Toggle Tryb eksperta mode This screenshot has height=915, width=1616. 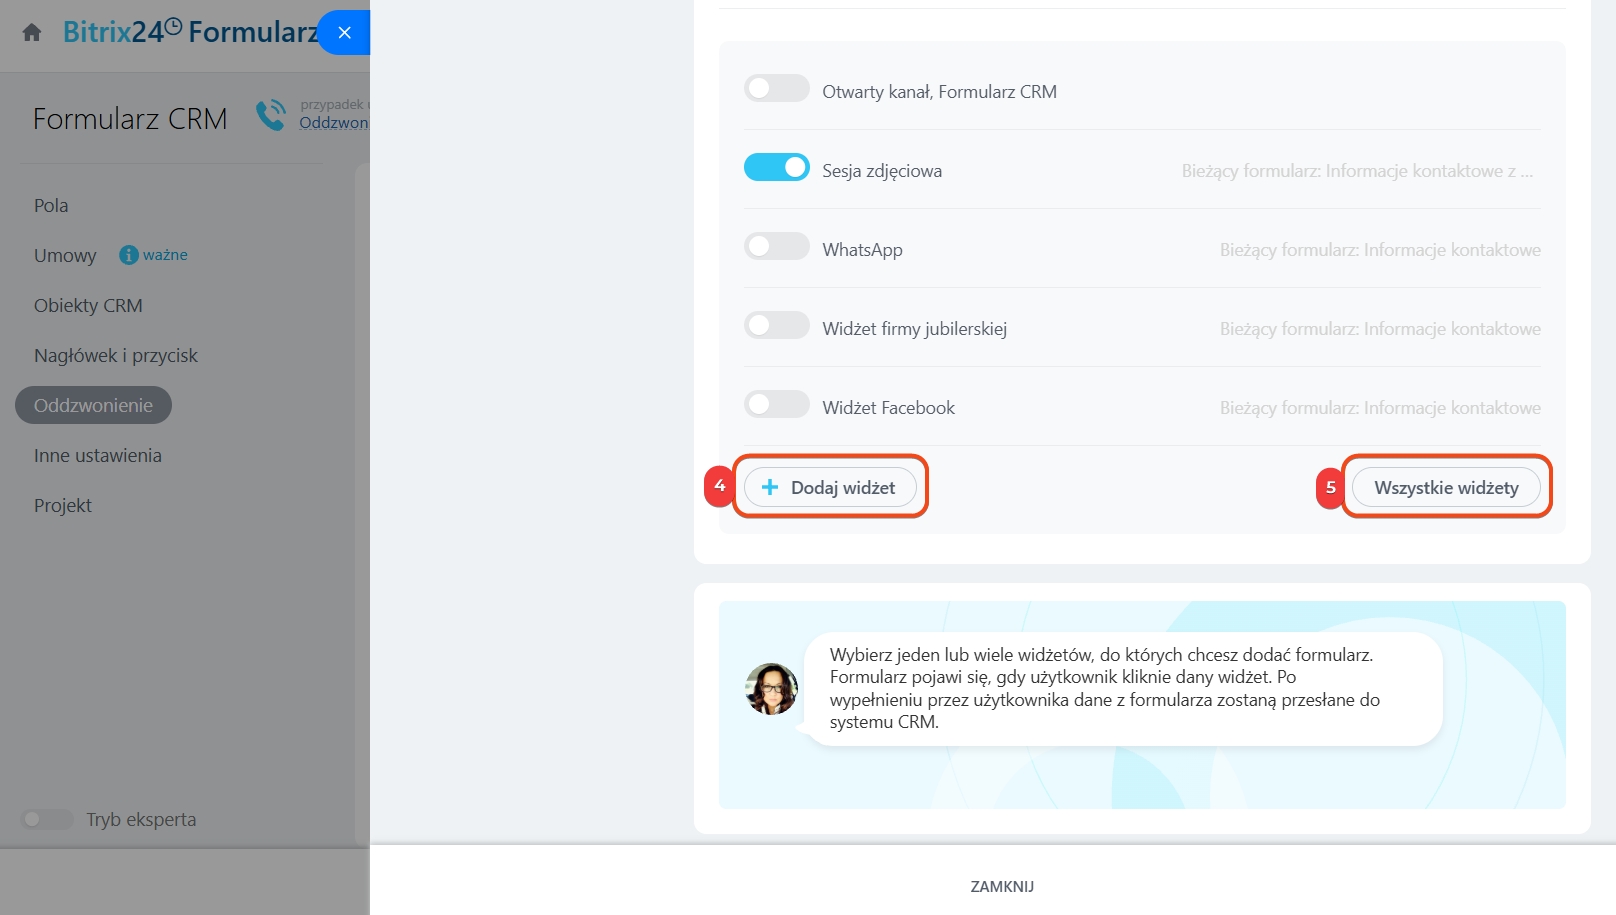pyautogui.click(x=47, y=820)
